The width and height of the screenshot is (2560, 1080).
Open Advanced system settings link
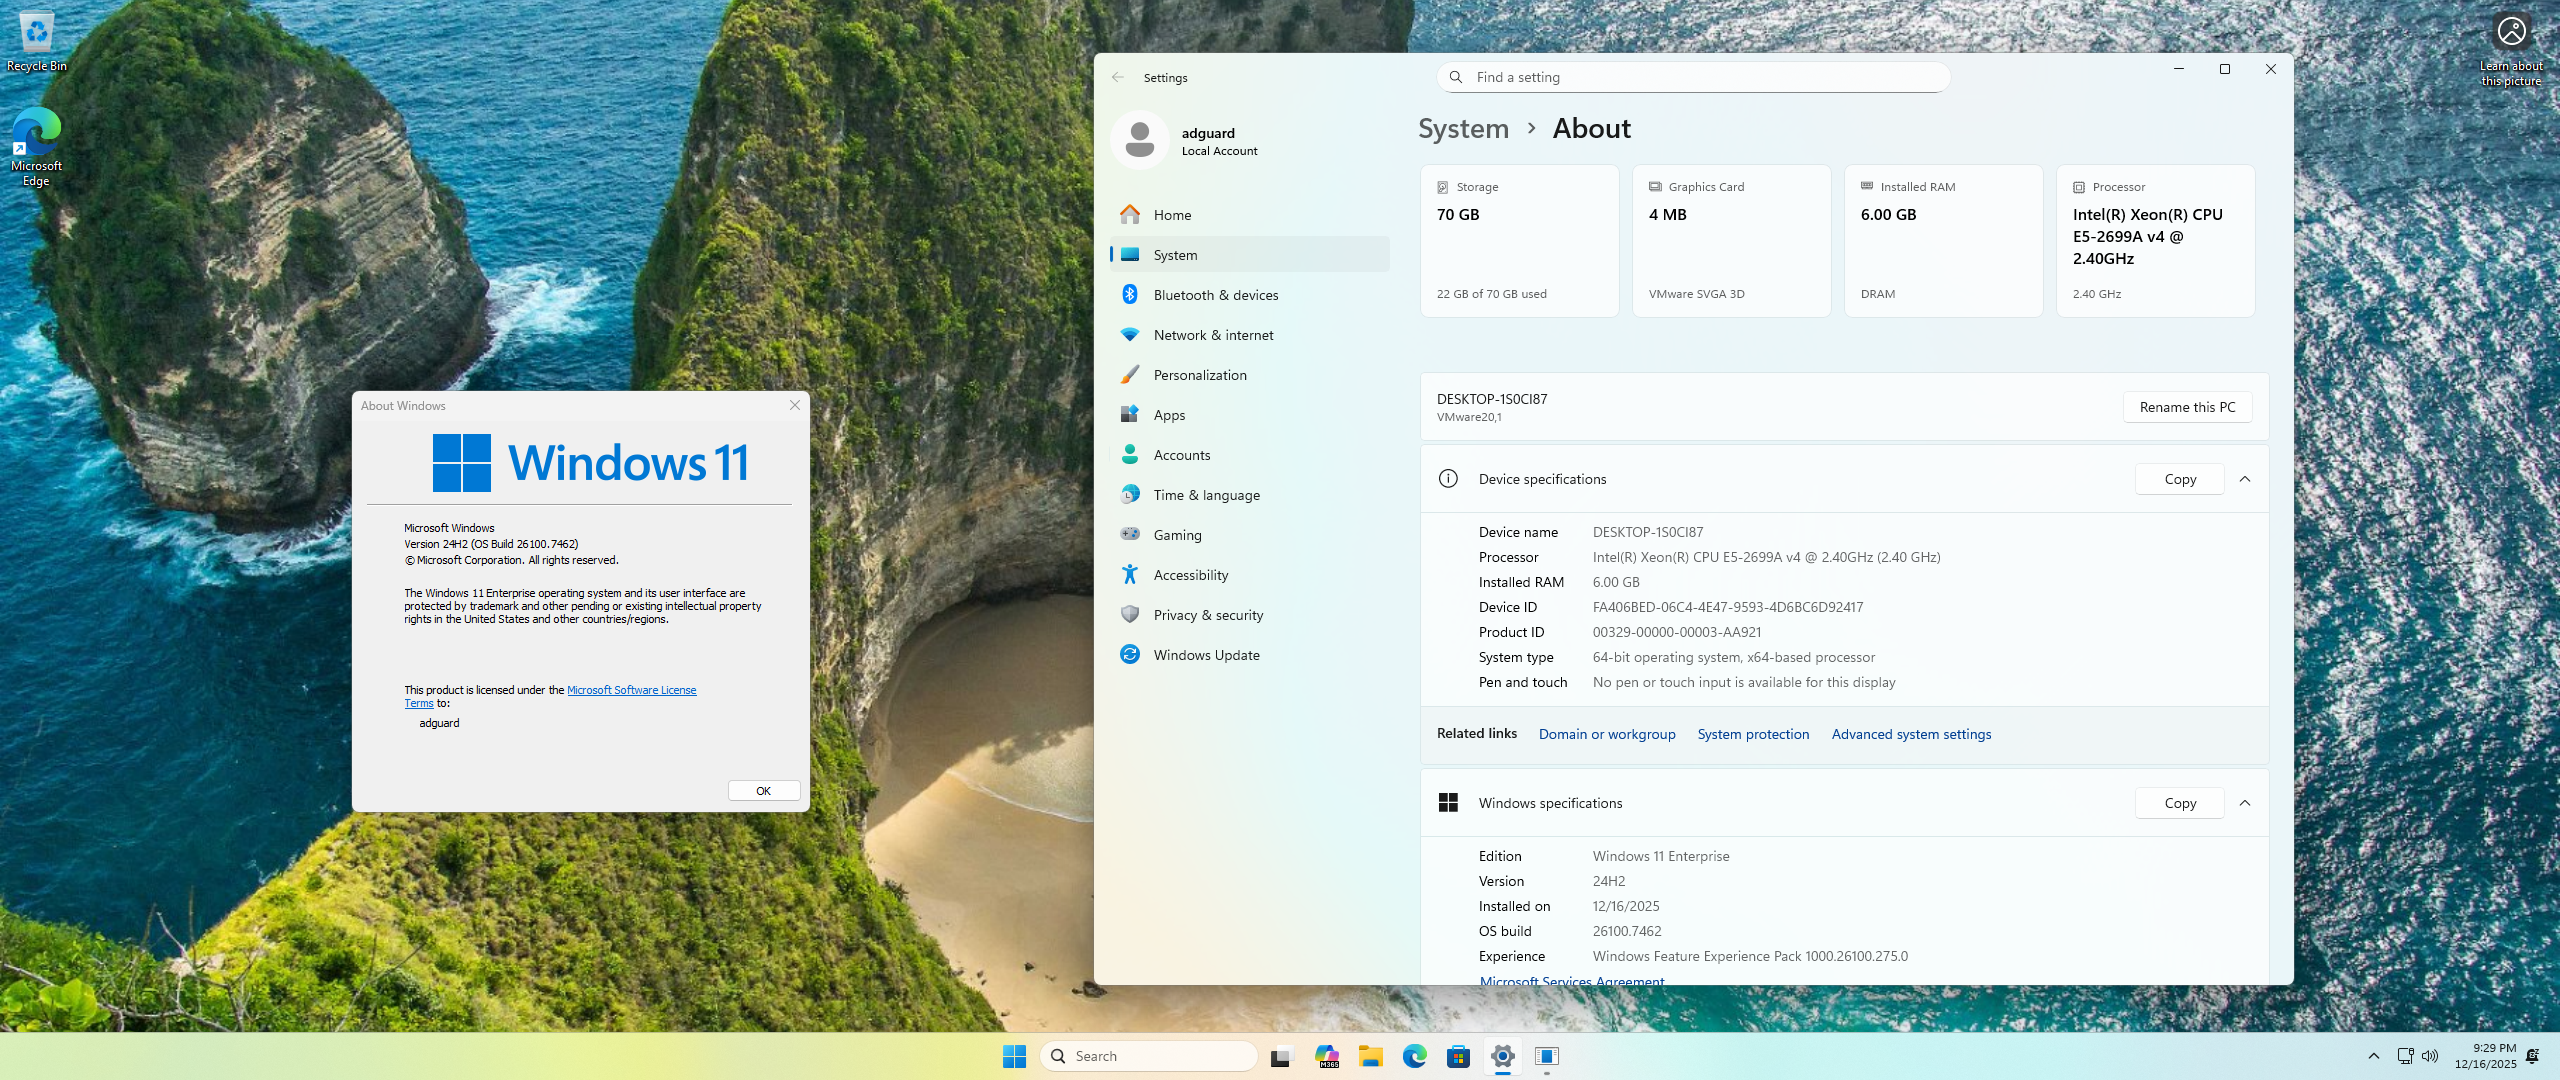click(1911, 734)
